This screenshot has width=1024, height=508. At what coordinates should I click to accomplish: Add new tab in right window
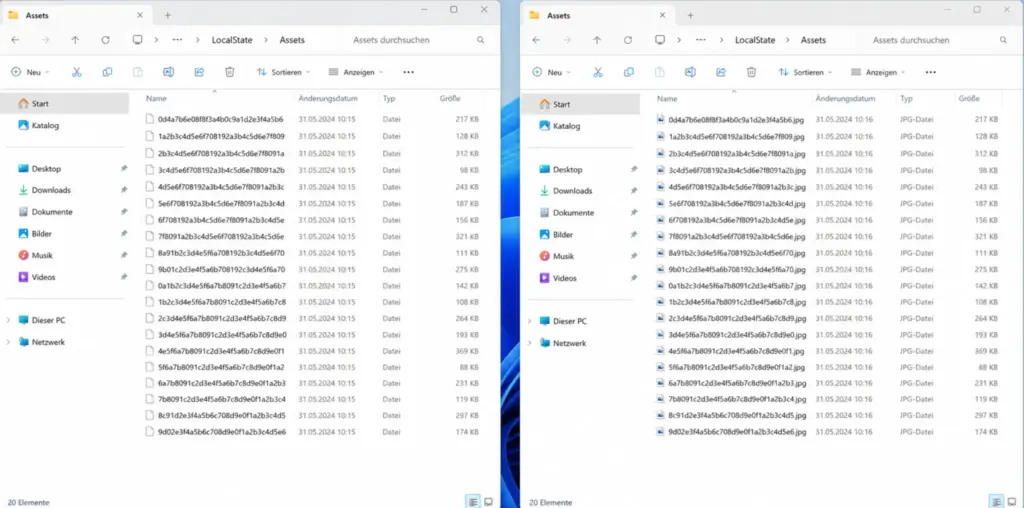click(690, 15)
